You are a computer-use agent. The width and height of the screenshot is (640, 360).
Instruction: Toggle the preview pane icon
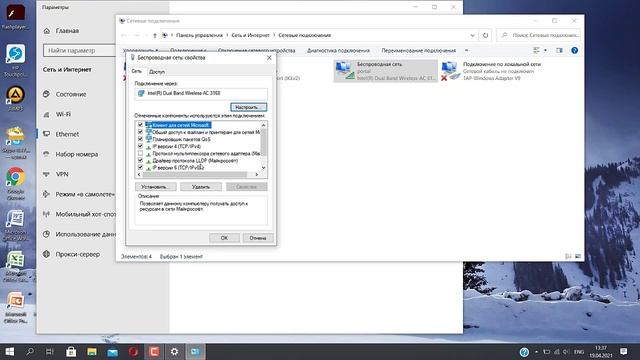(559, 51)
